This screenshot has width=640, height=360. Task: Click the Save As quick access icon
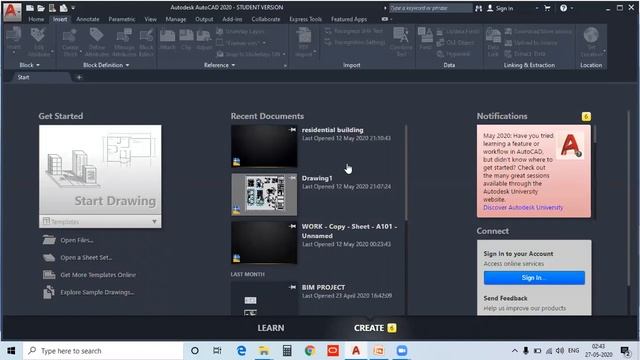pos(64,8)
